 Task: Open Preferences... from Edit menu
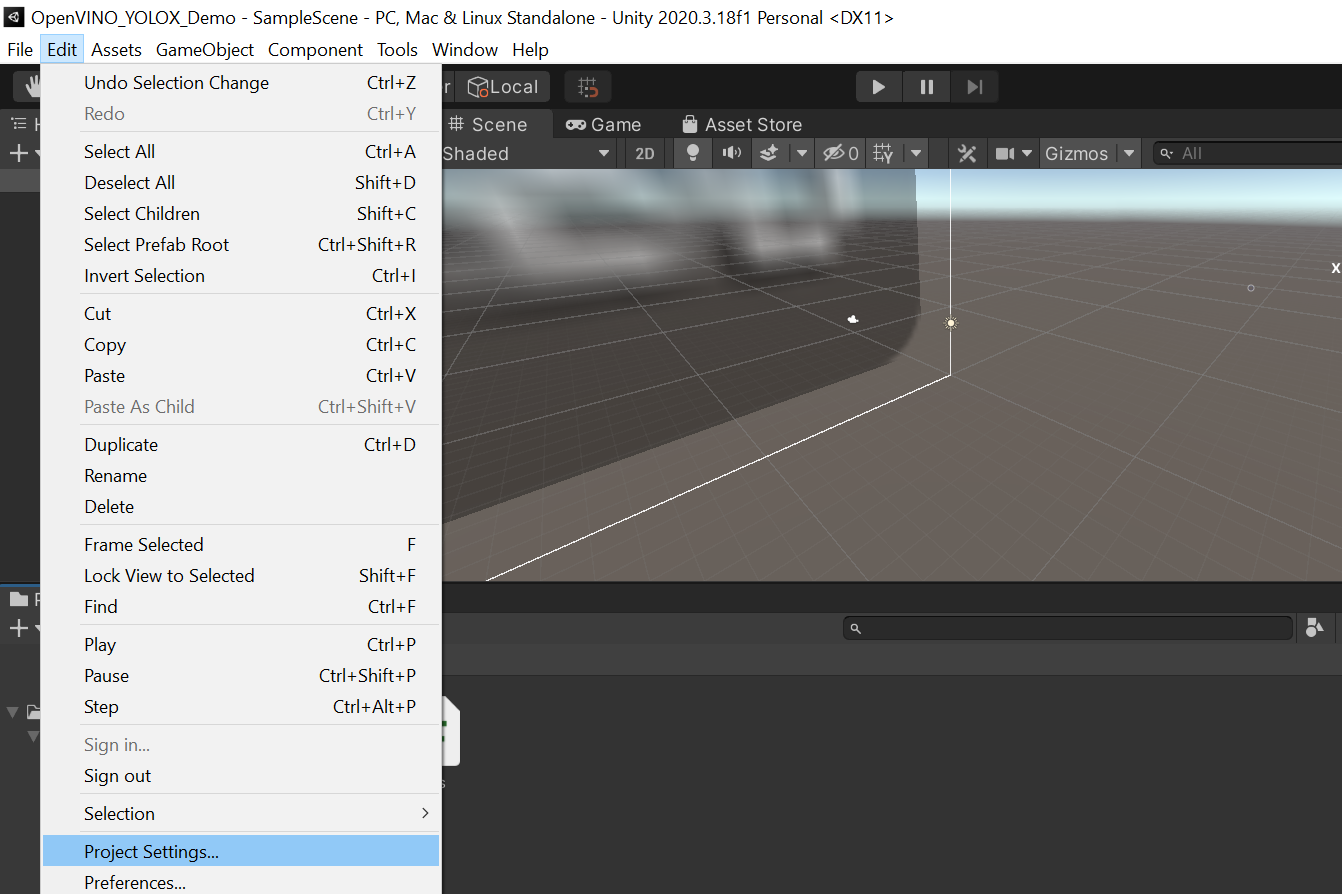pos(241,883)
